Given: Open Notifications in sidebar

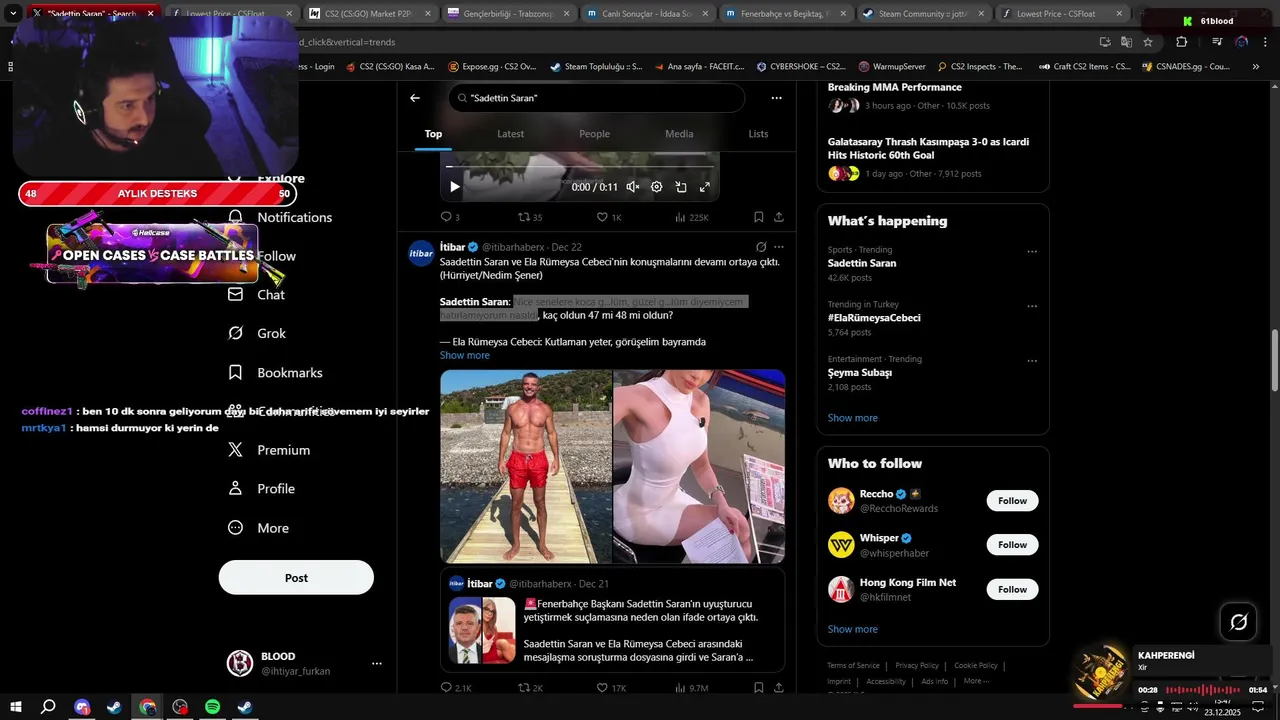Looking at the screenshot, I should point(281,217).
